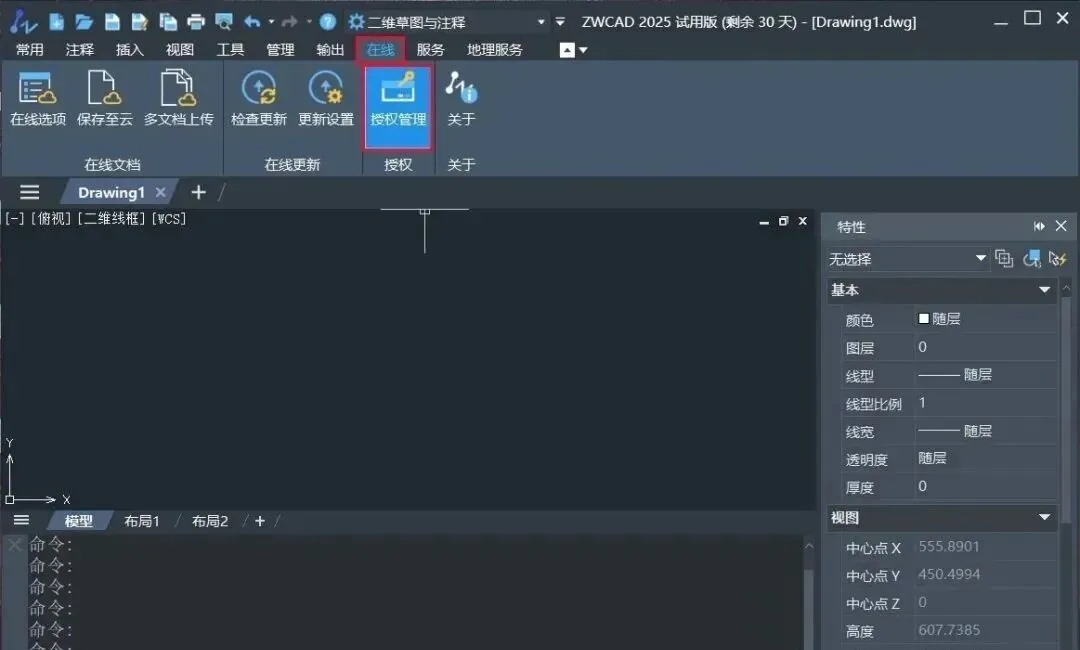
Task: Open 在线选项 online options
Action: pos(38,99)
